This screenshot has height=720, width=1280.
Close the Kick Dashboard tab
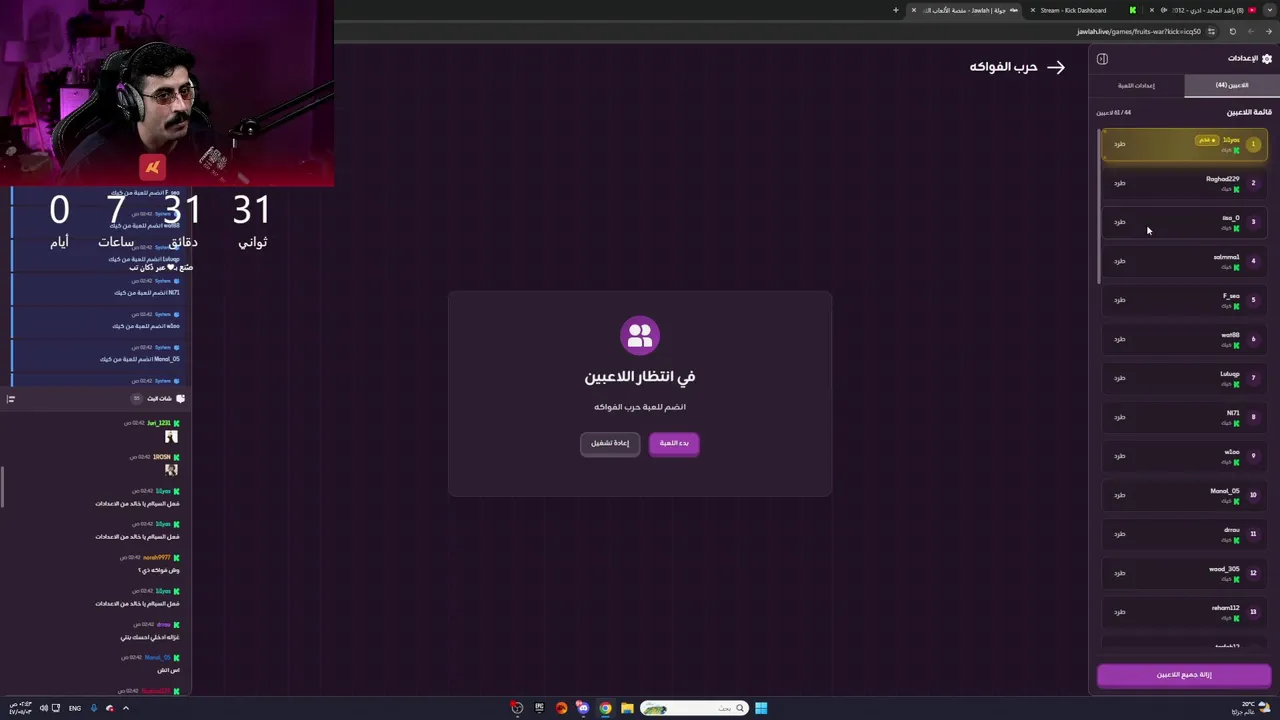[x=1033, y=10]
